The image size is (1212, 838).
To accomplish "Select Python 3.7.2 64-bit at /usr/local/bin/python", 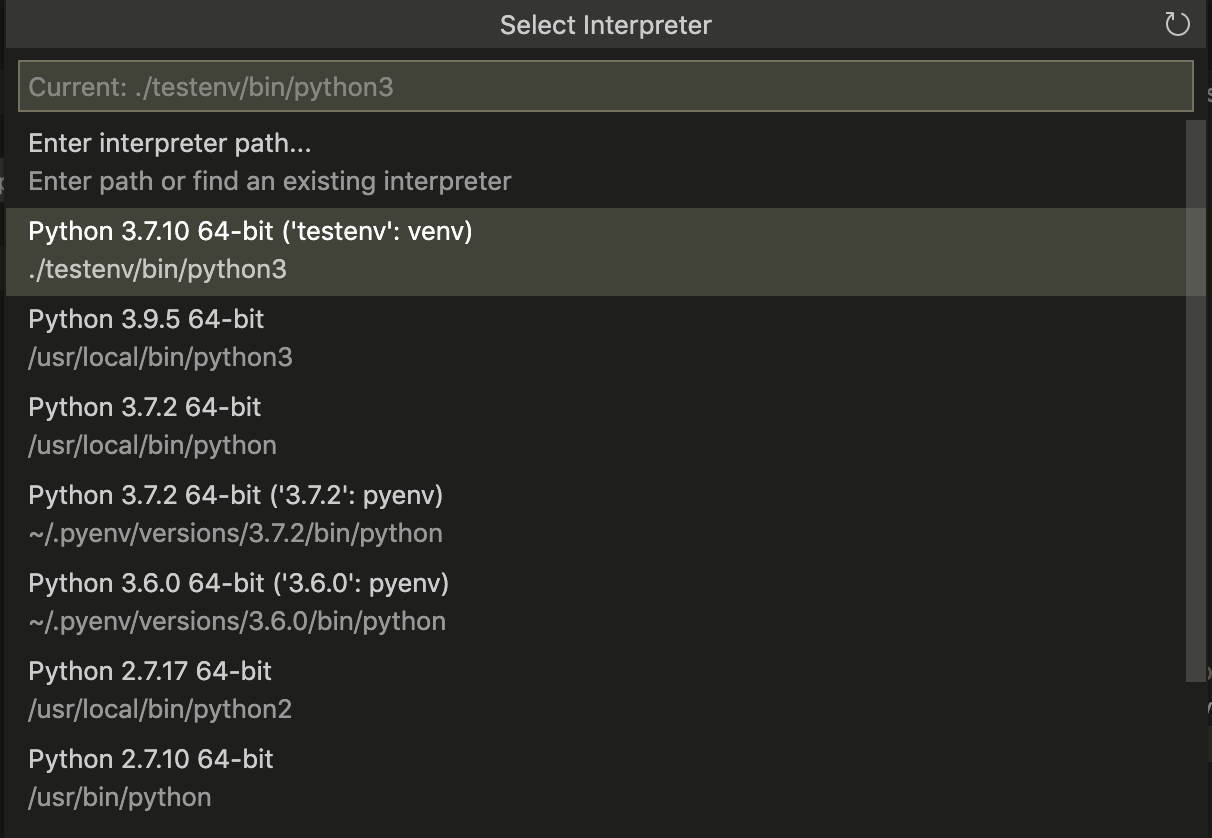I will (x=143, y=407).
